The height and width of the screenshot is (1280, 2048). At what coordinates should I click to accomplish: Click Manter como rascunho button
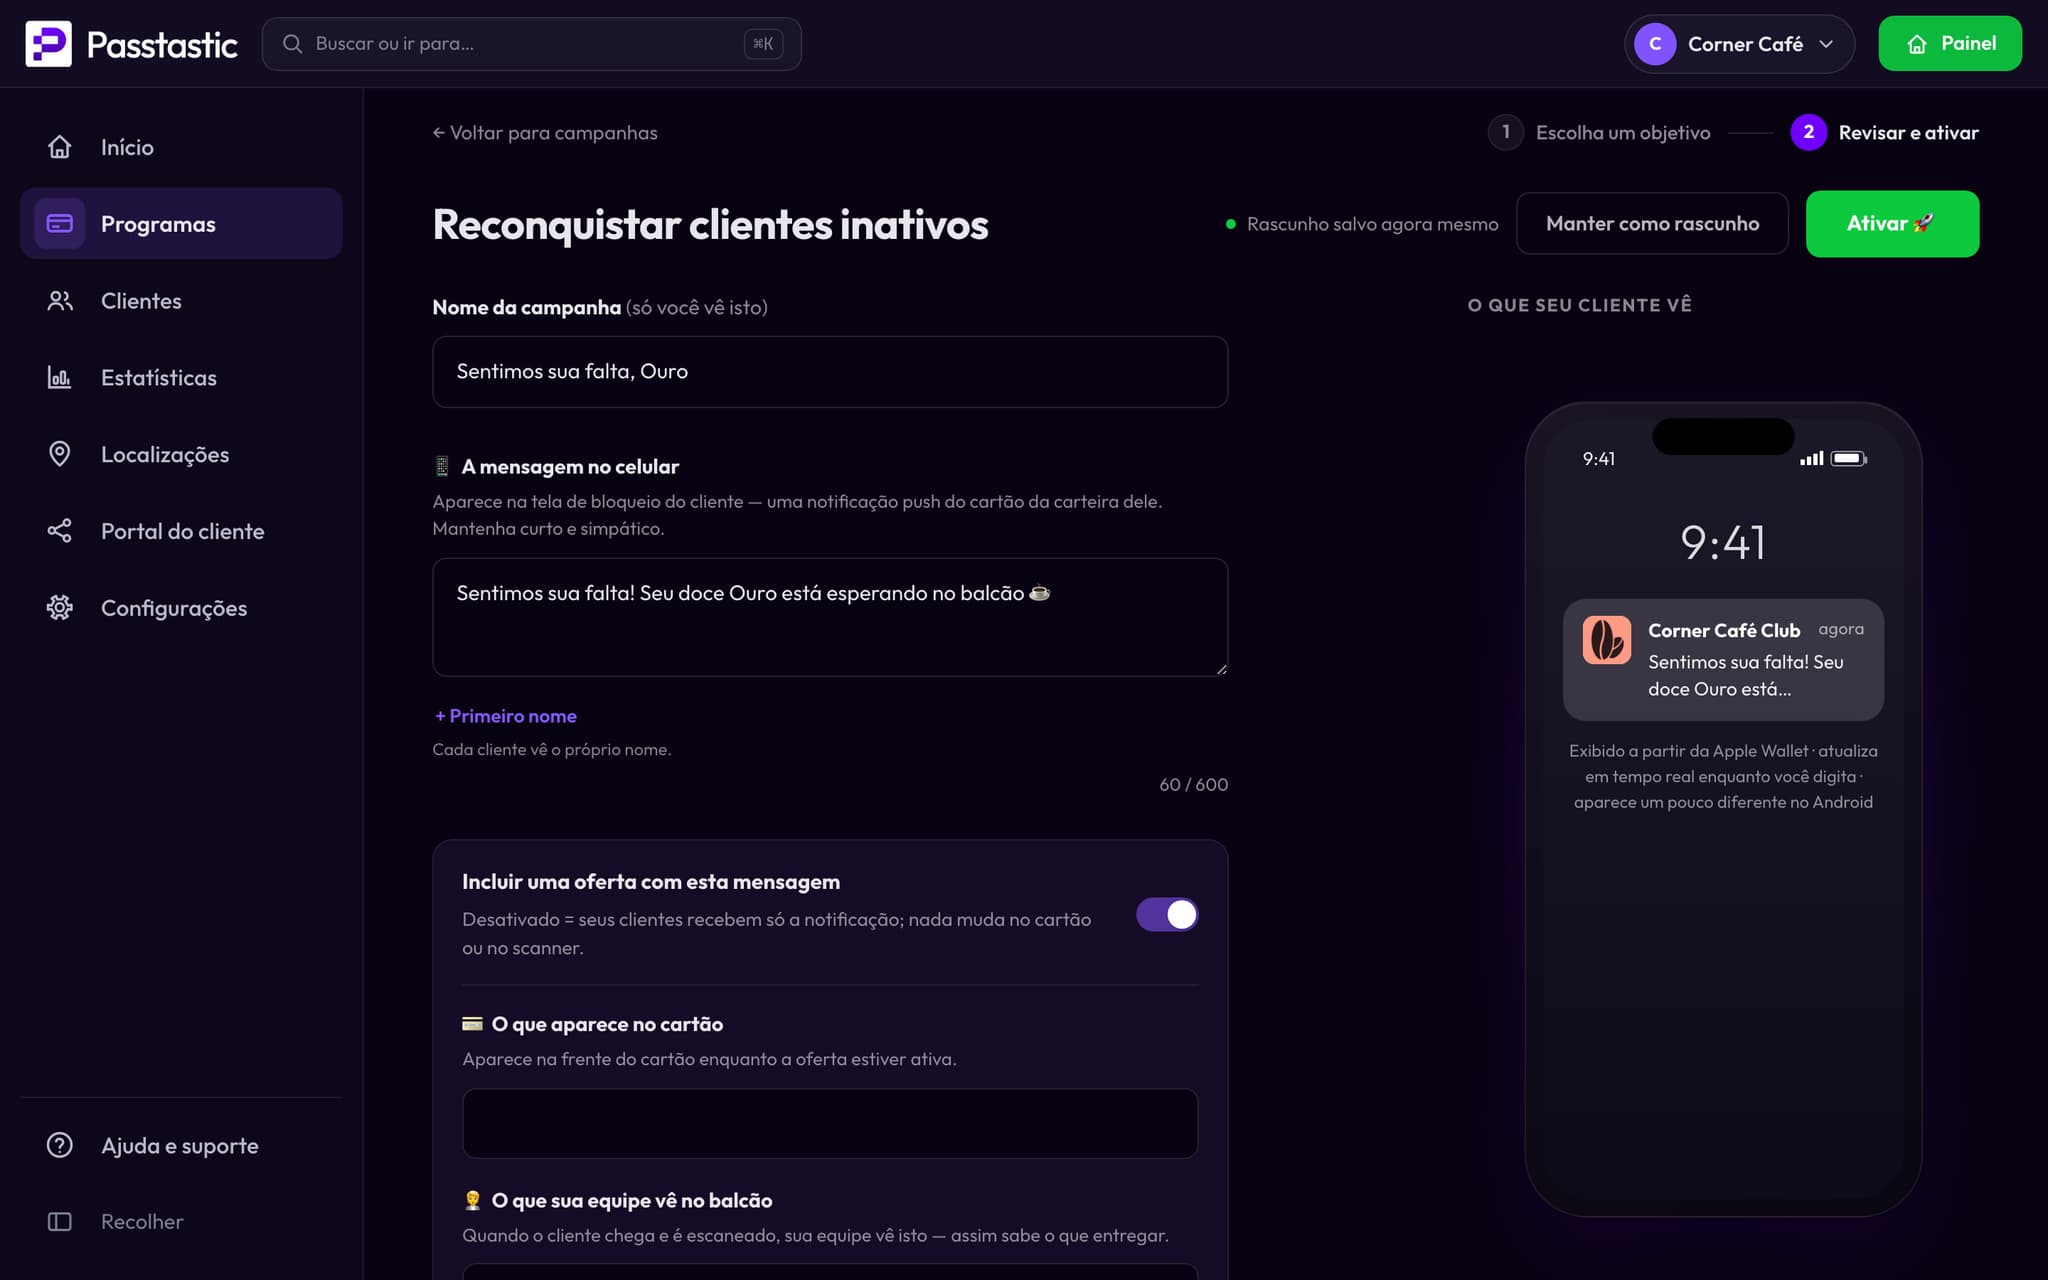click(1652, 224)
